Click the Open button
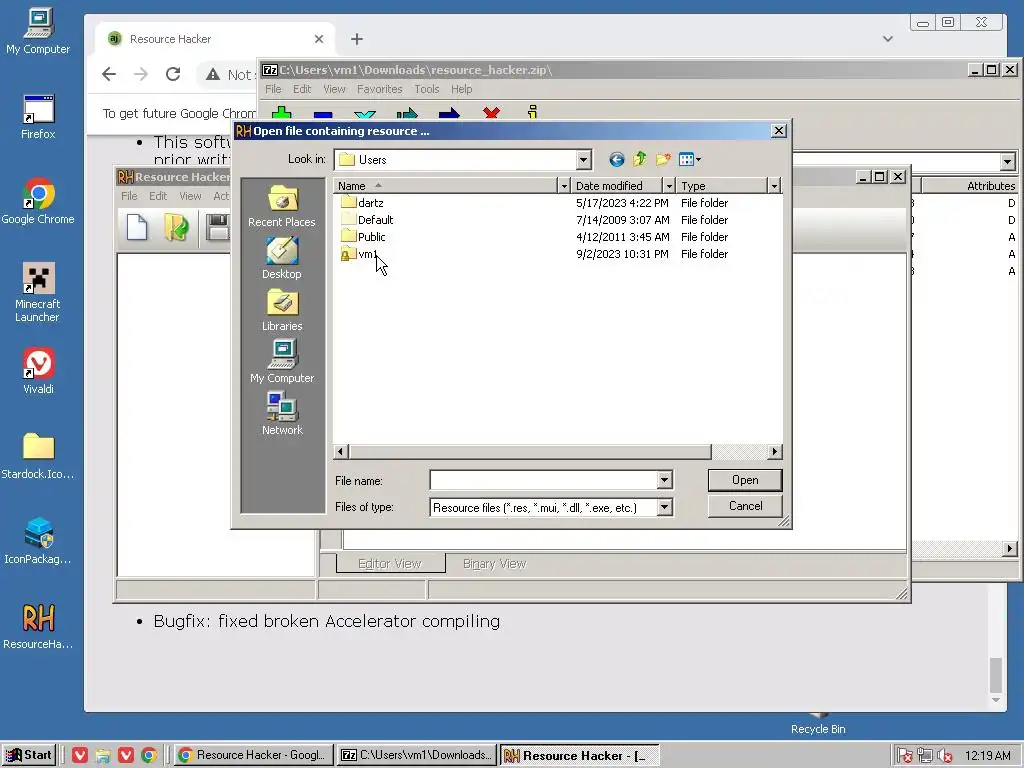 [745, 480]
